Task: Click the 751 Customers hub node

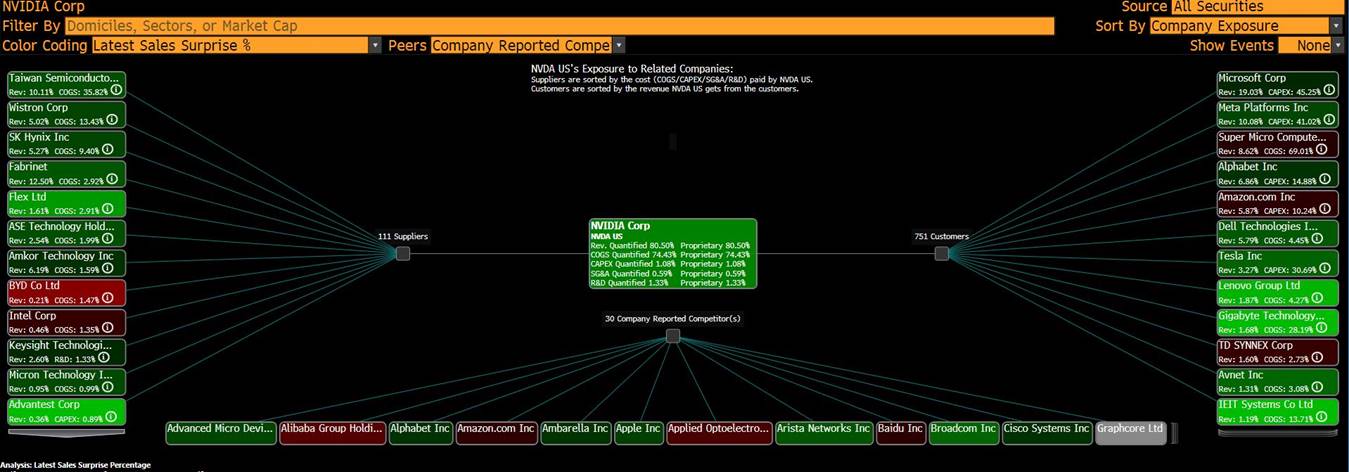Action: tap(941, 254)
